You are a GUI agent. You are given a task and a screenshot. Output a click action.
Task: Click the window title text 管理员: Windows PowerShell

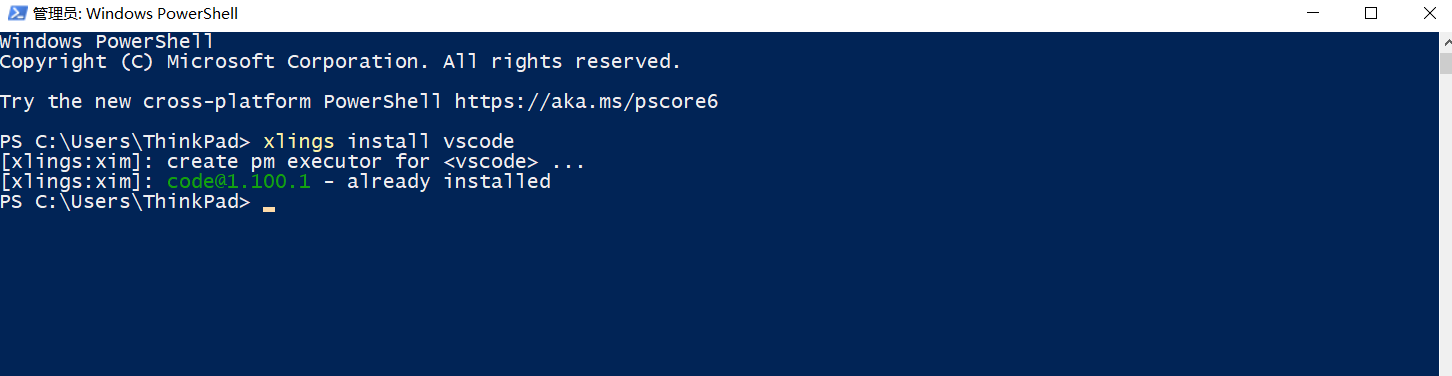[136, 15]
